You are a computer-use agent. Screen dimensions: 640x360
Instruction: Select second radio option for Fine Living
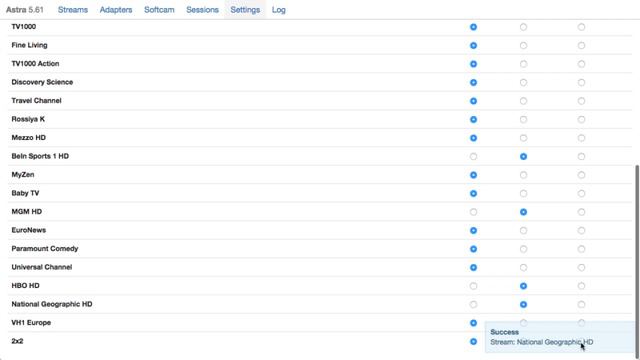(523, 45)
